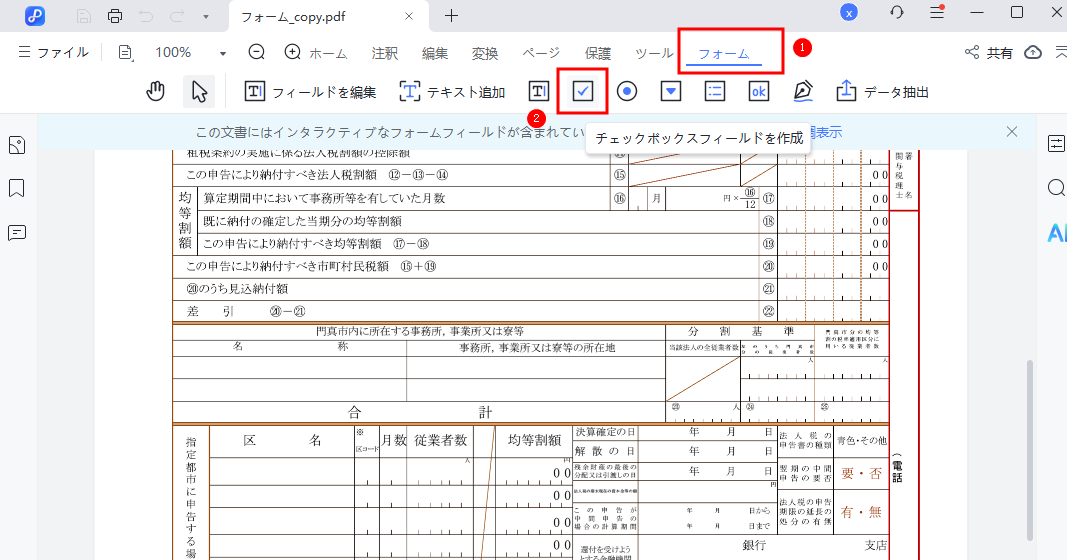
Task: Create a list box field
Action: (715, 92)
